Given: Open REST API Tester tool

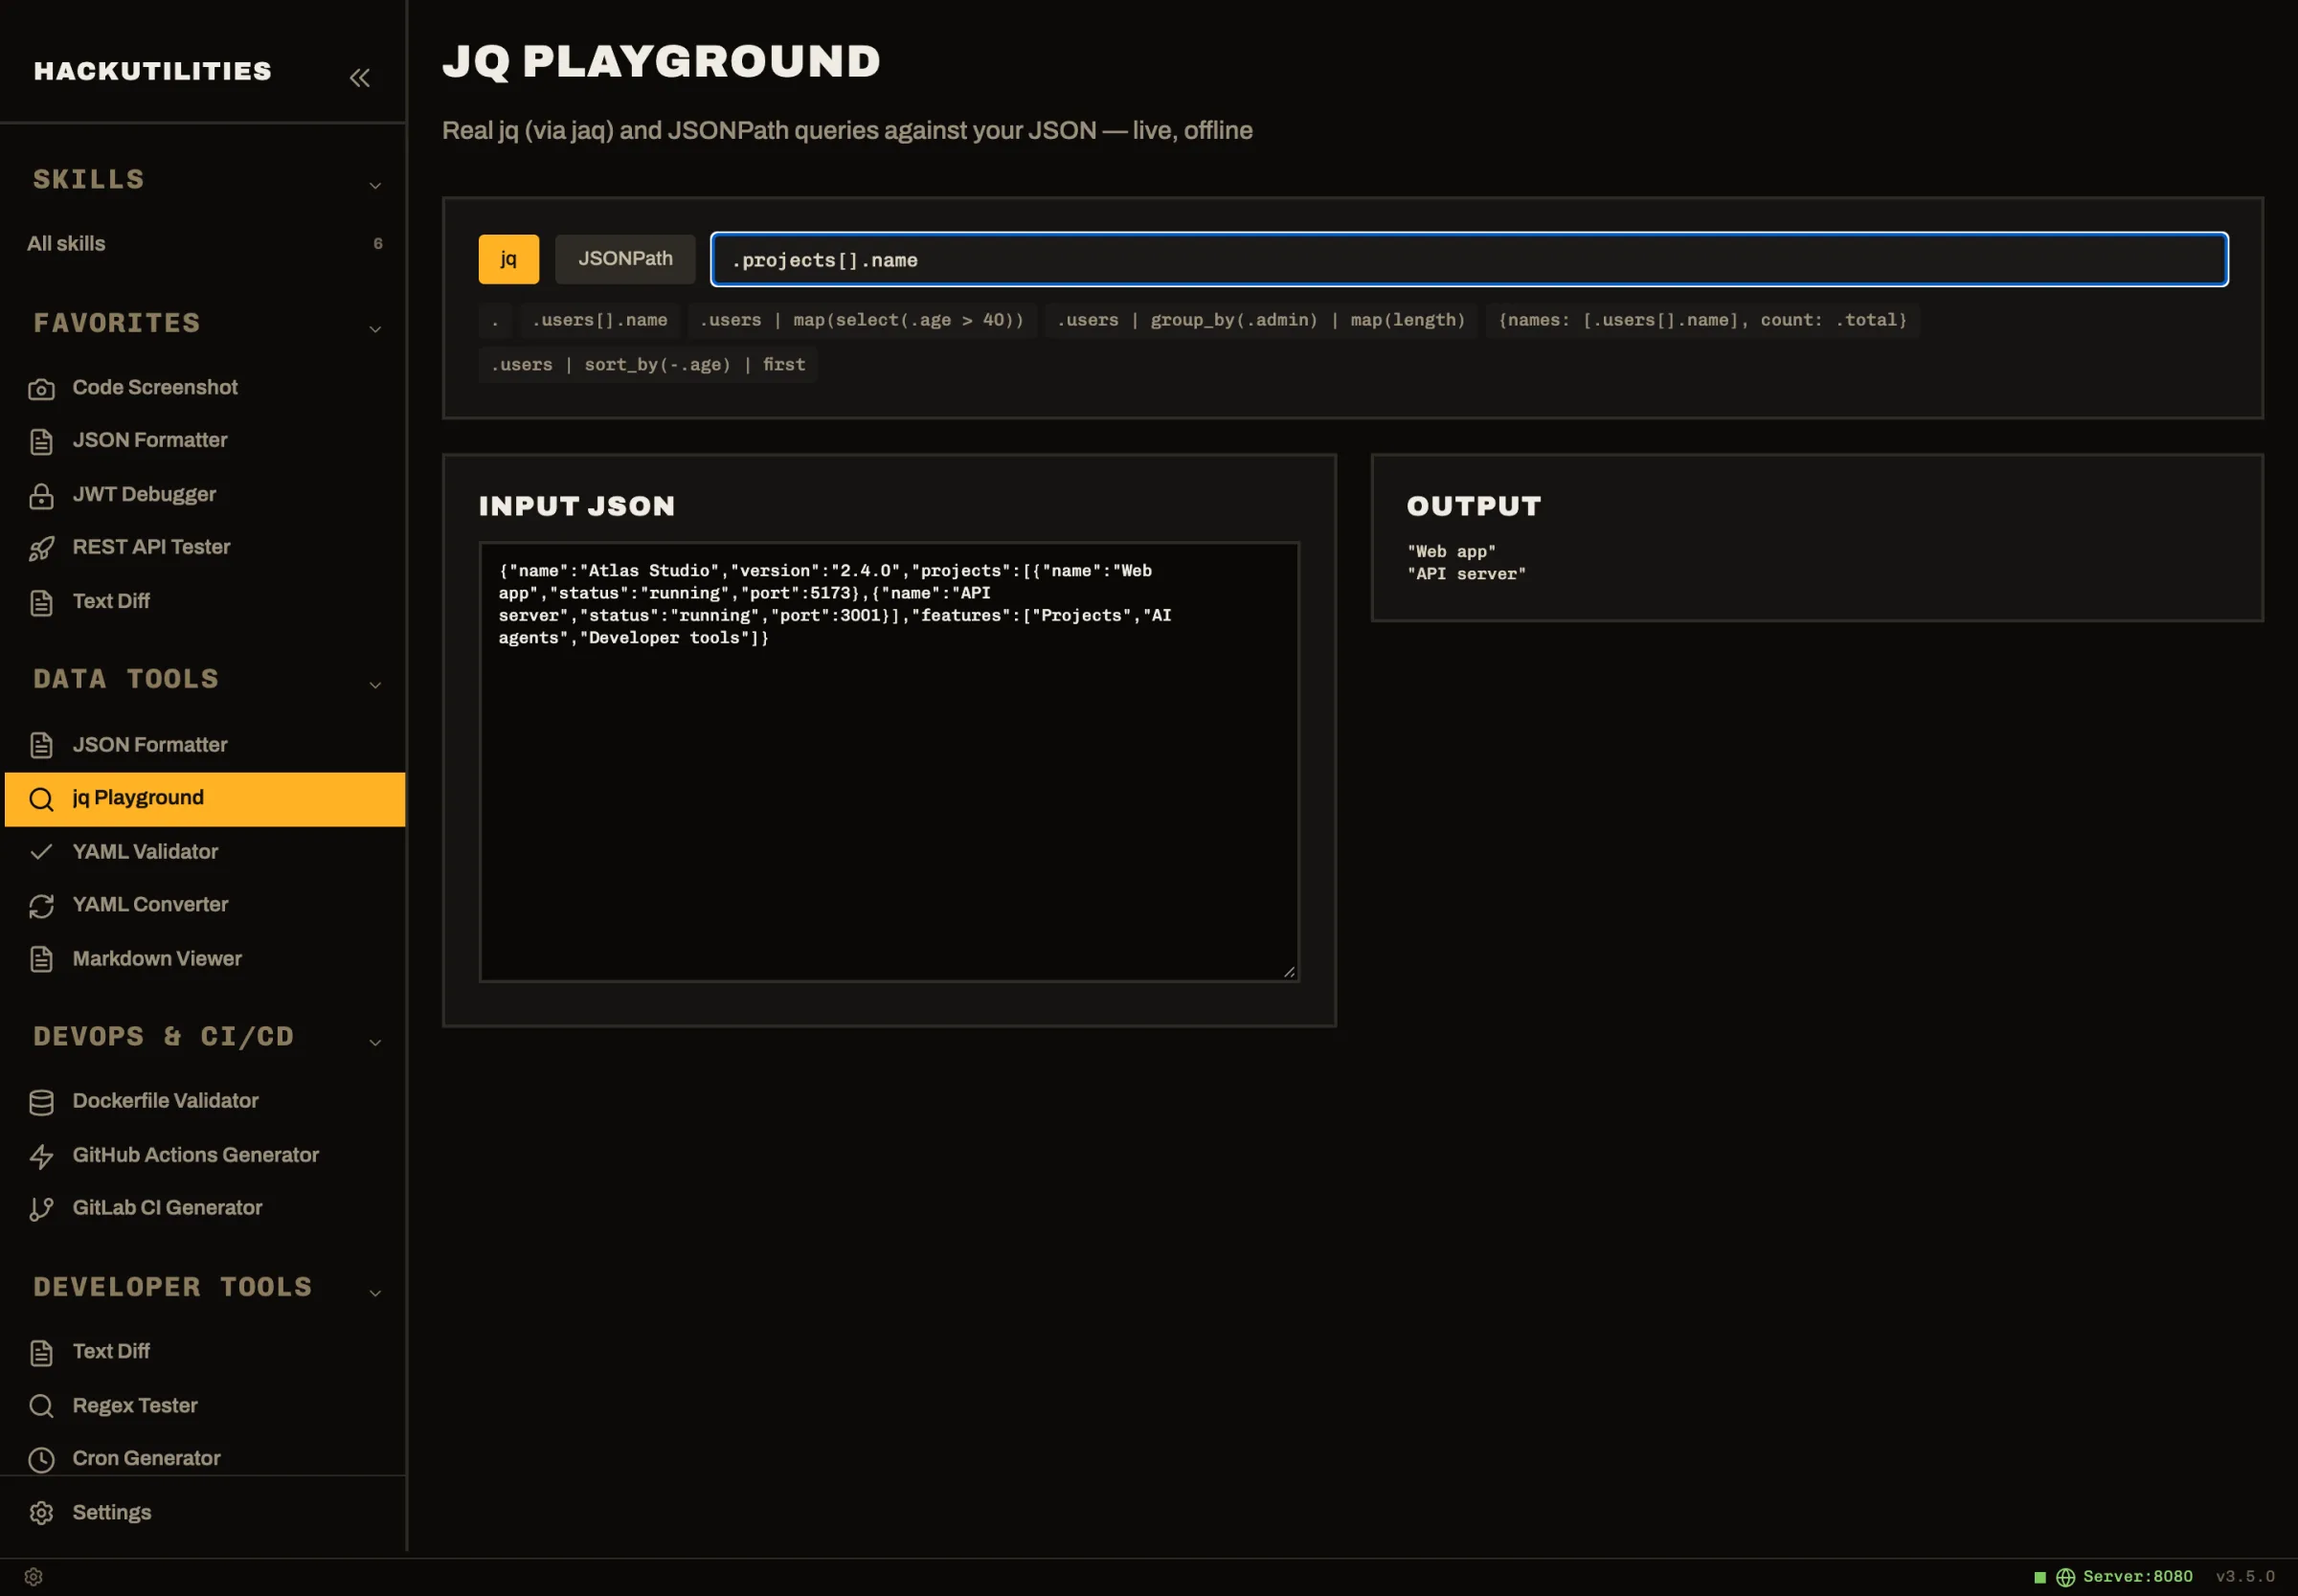Looking at the screenshot, I should click(204, 547).
